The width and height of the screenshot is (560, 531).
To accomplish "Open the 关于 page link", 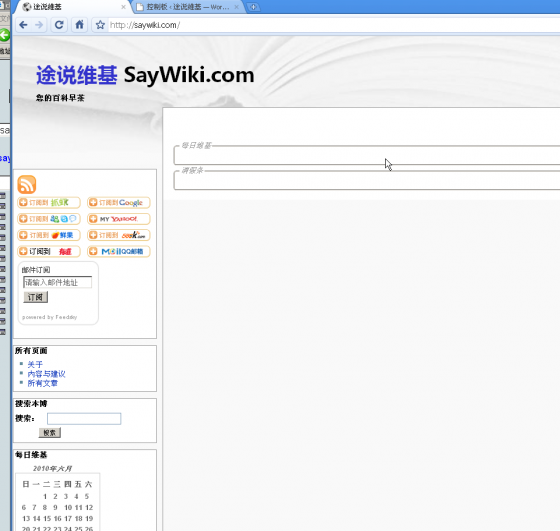I will (x=35, y=364).
